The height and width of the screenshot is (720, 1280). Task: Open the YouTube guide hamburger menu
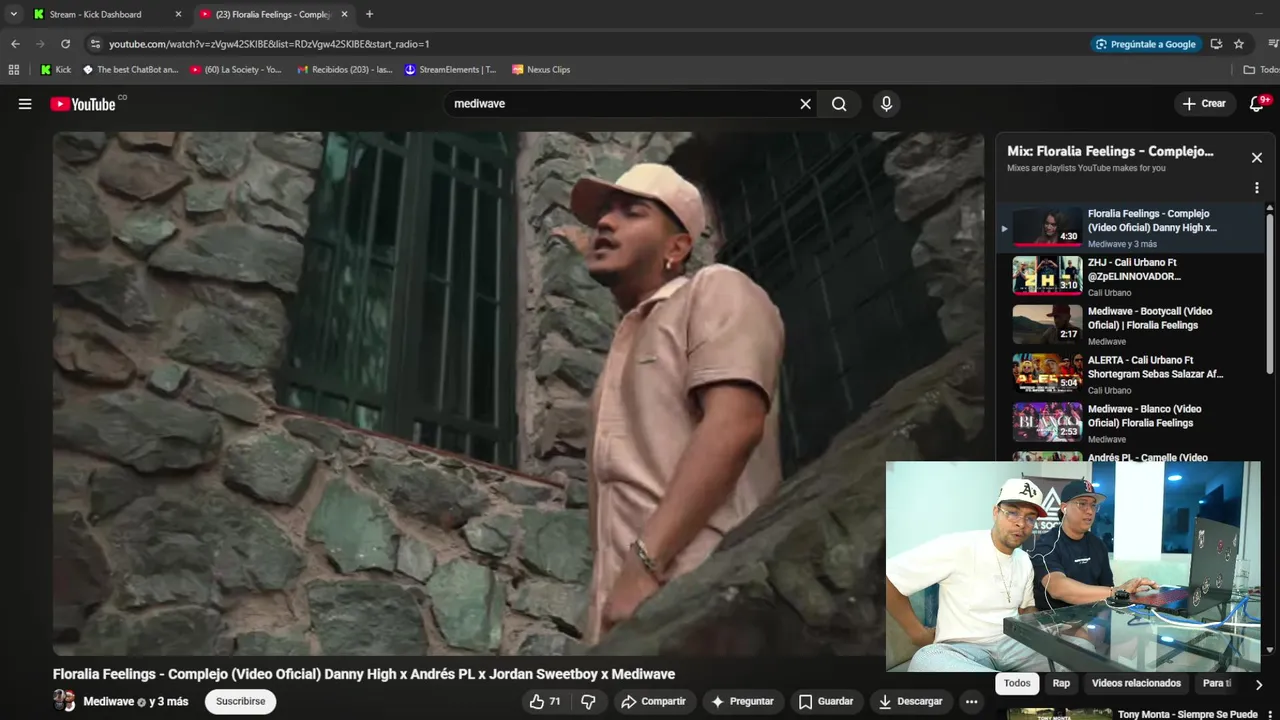25,104
